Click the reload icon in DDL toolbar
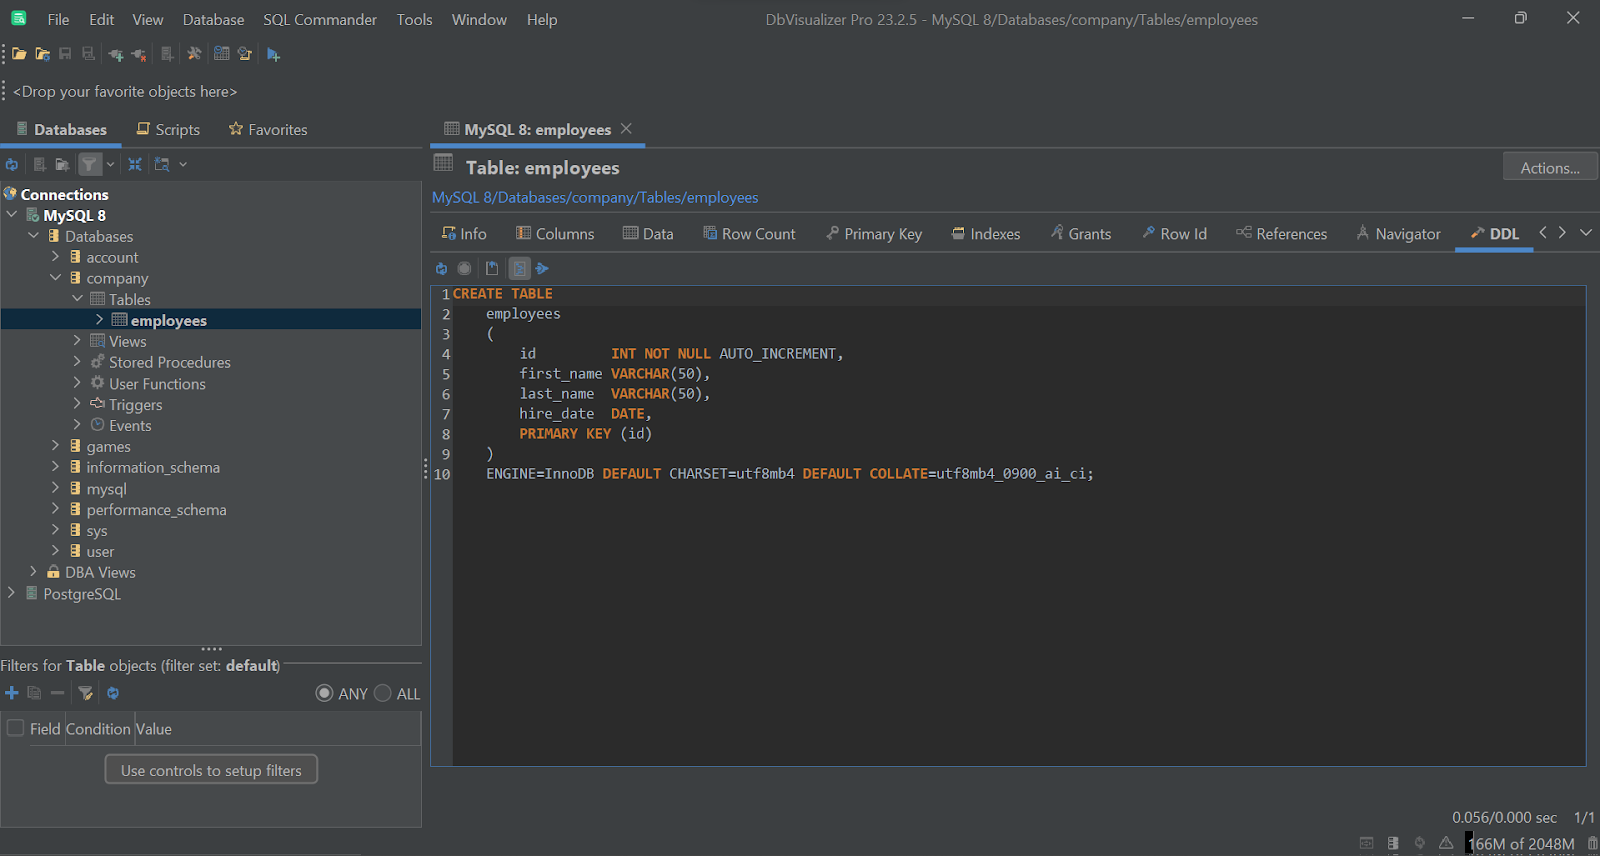The width and height of the screenshot is (1600, 856). pos(441,268)
